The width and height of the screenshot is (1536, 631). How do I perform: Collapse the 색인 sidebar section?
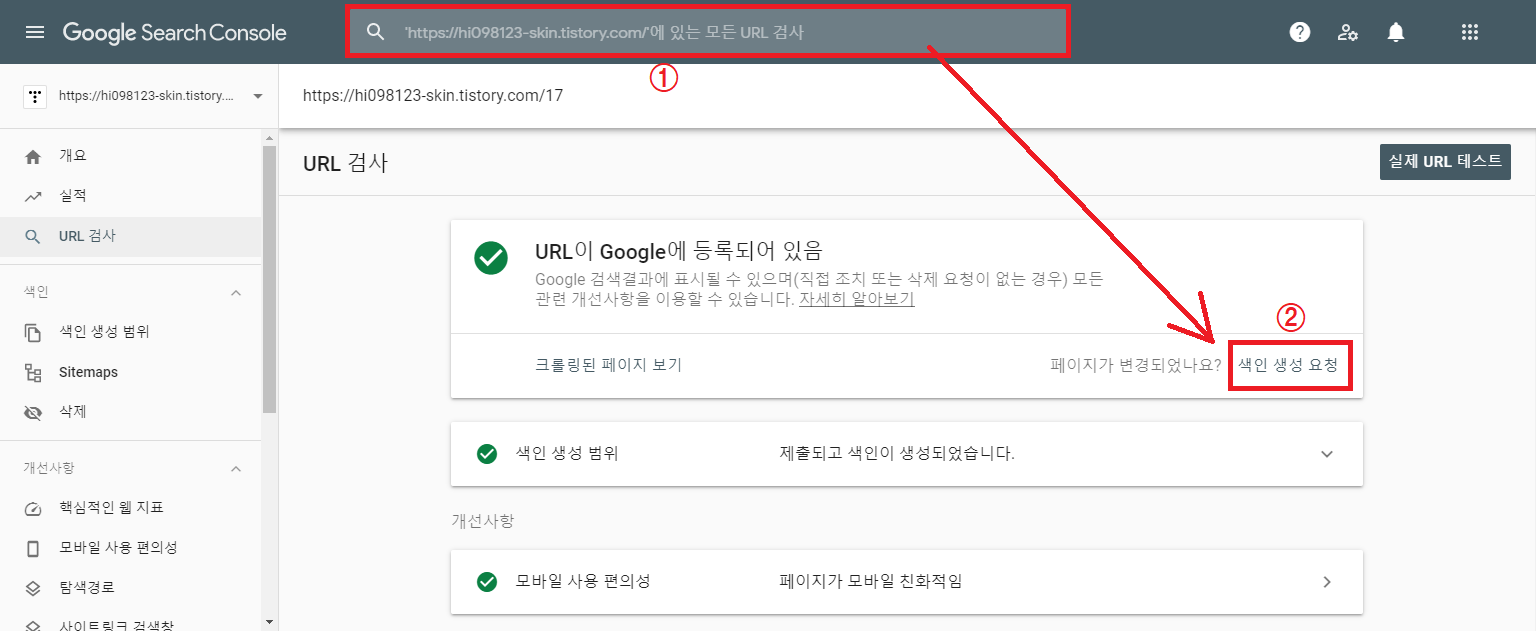click(x=236, y=292)
